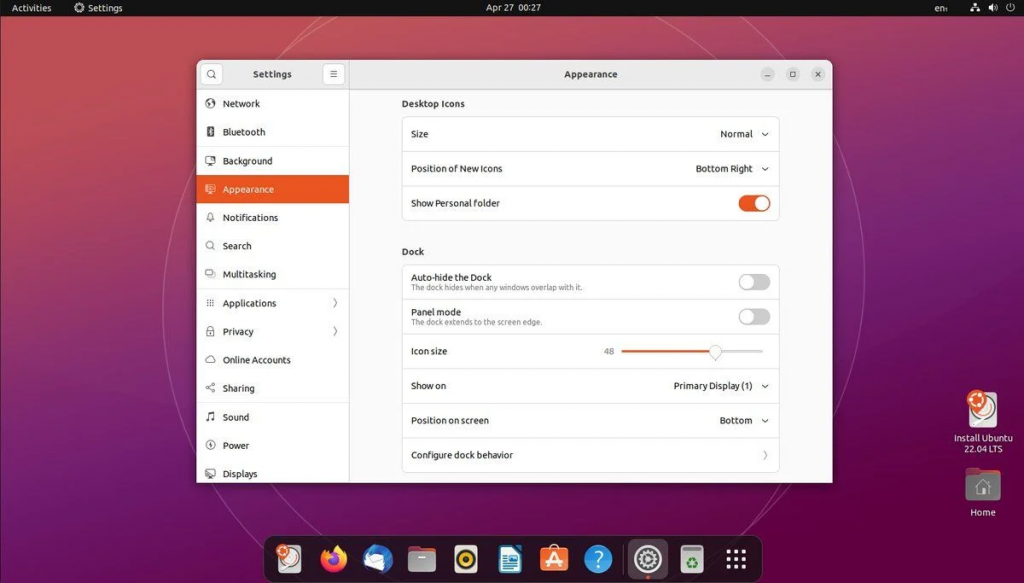Open the desktop icon Size dropdown
The image size is (1024, 583).
pyautogui.click(x=744, y=134)
